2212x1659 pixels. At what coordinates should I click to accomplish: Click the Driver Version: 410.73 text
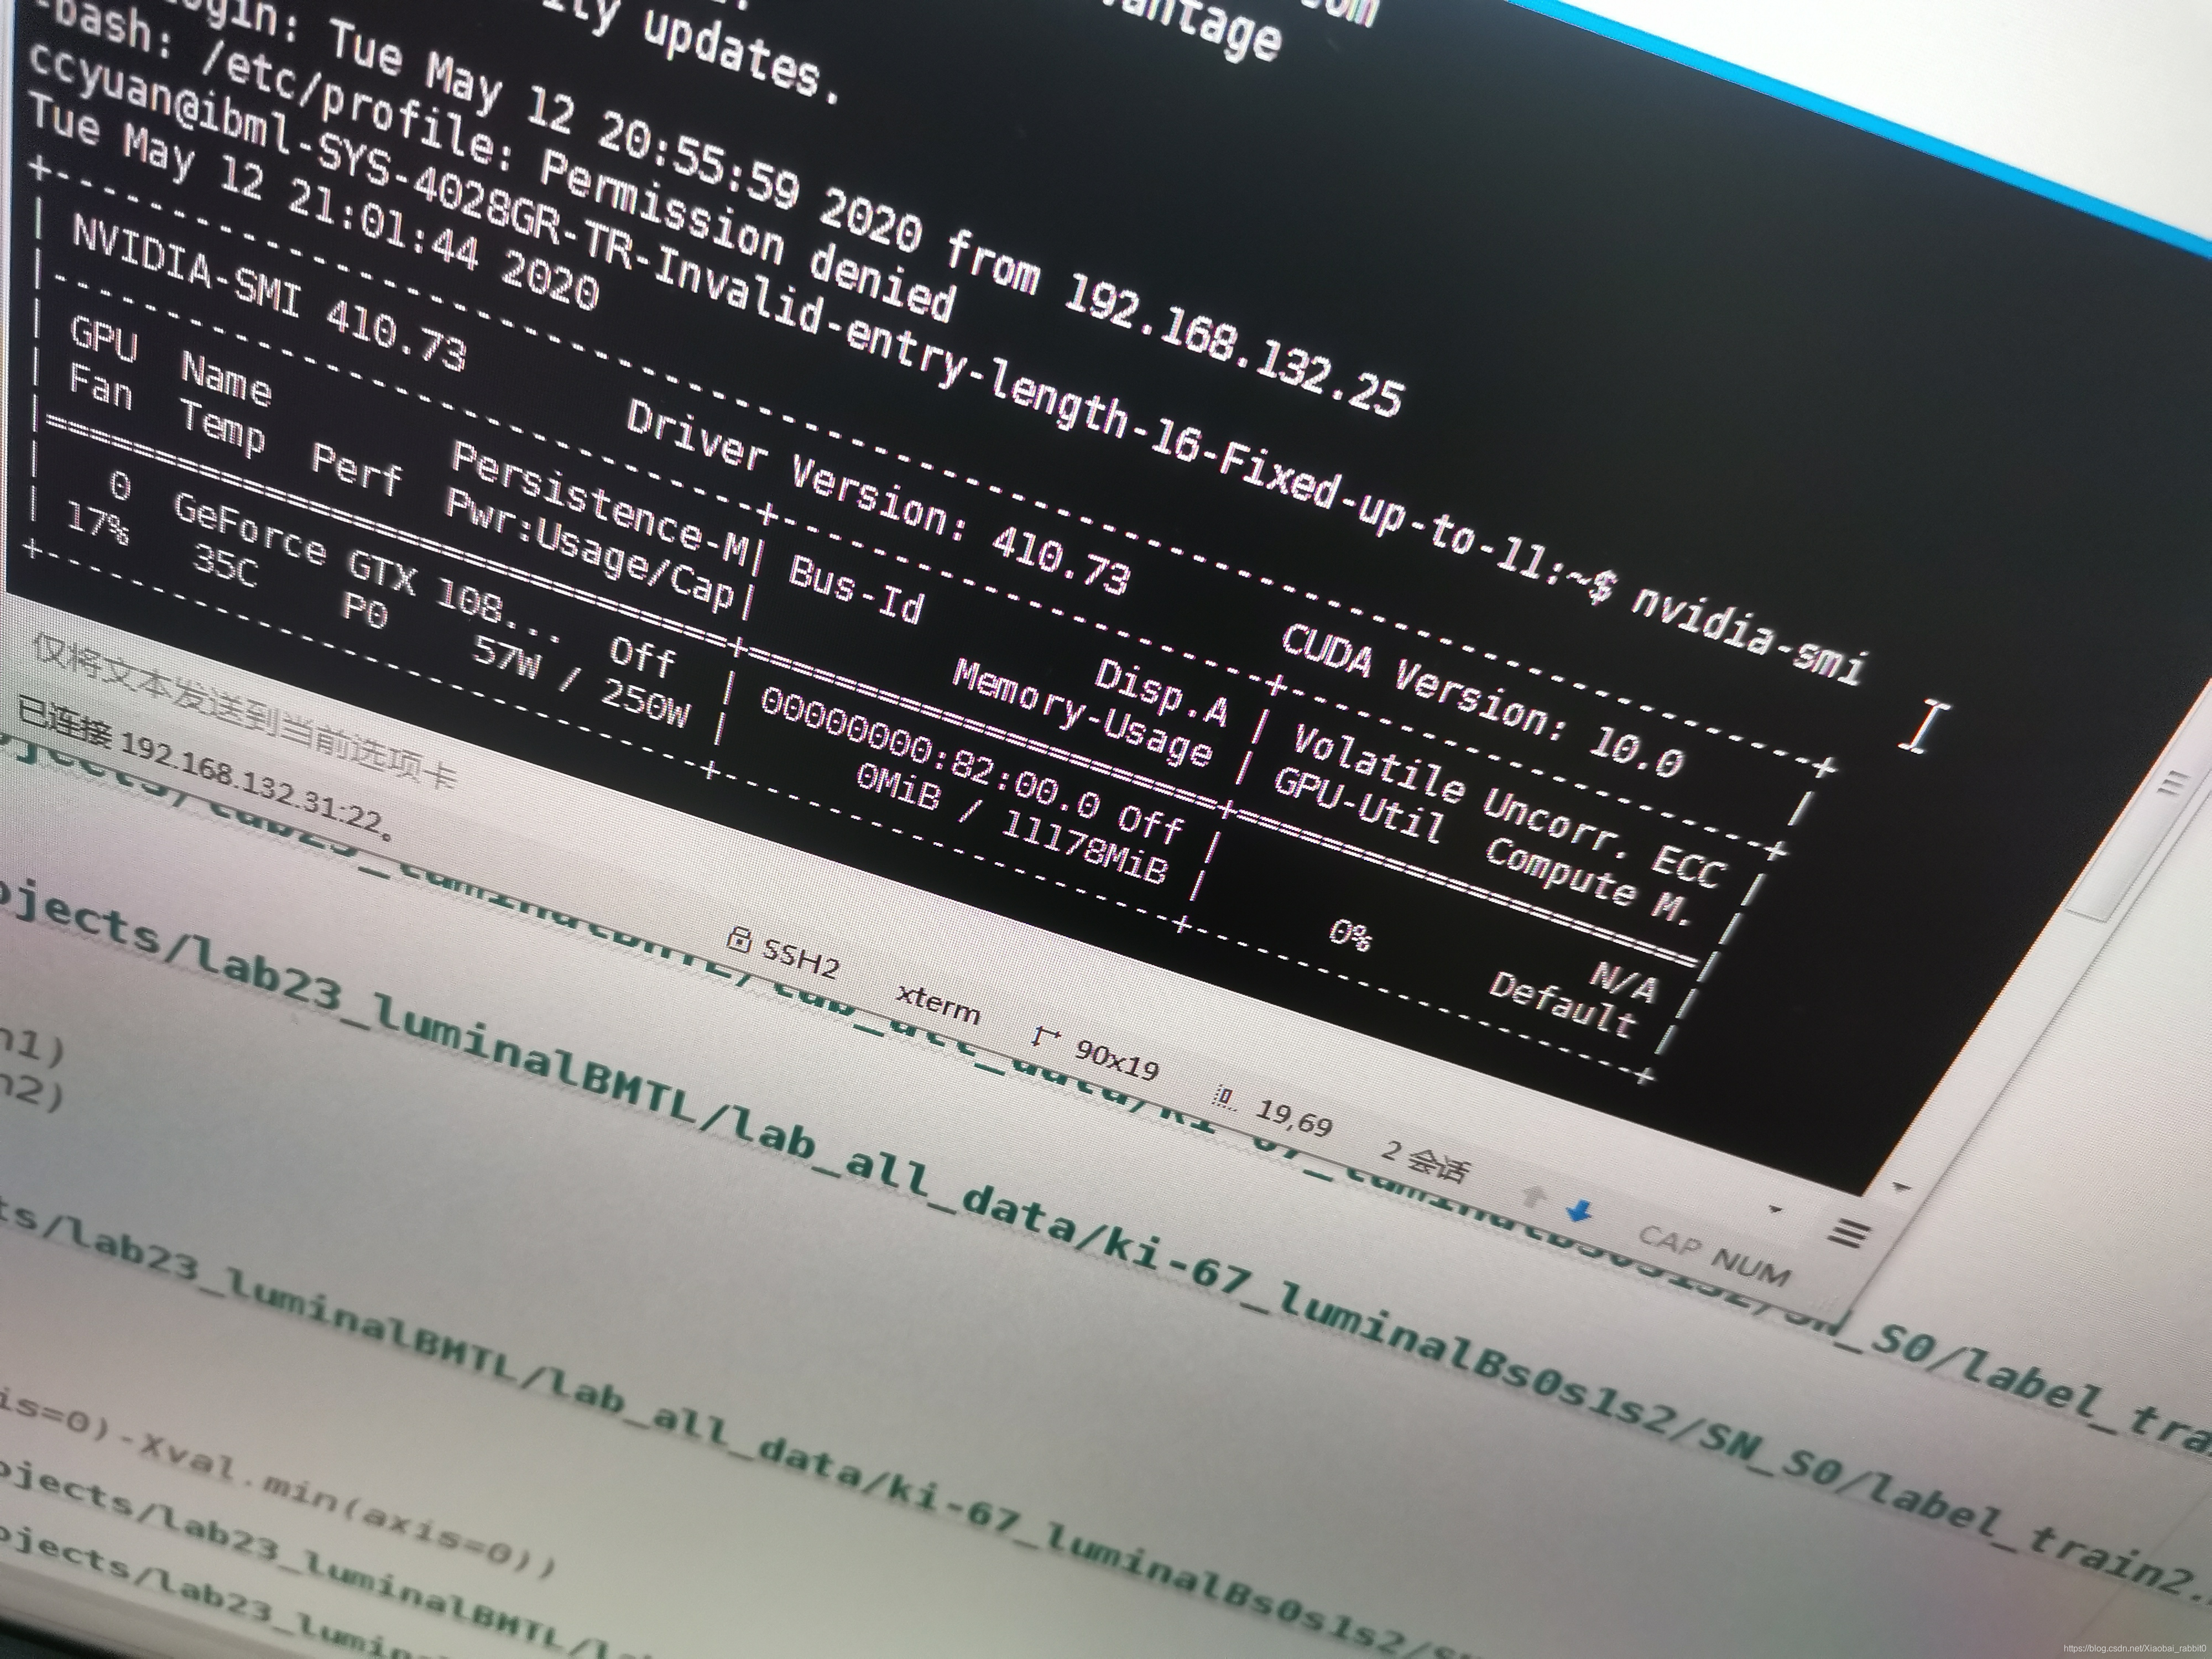tap(878, 499)
